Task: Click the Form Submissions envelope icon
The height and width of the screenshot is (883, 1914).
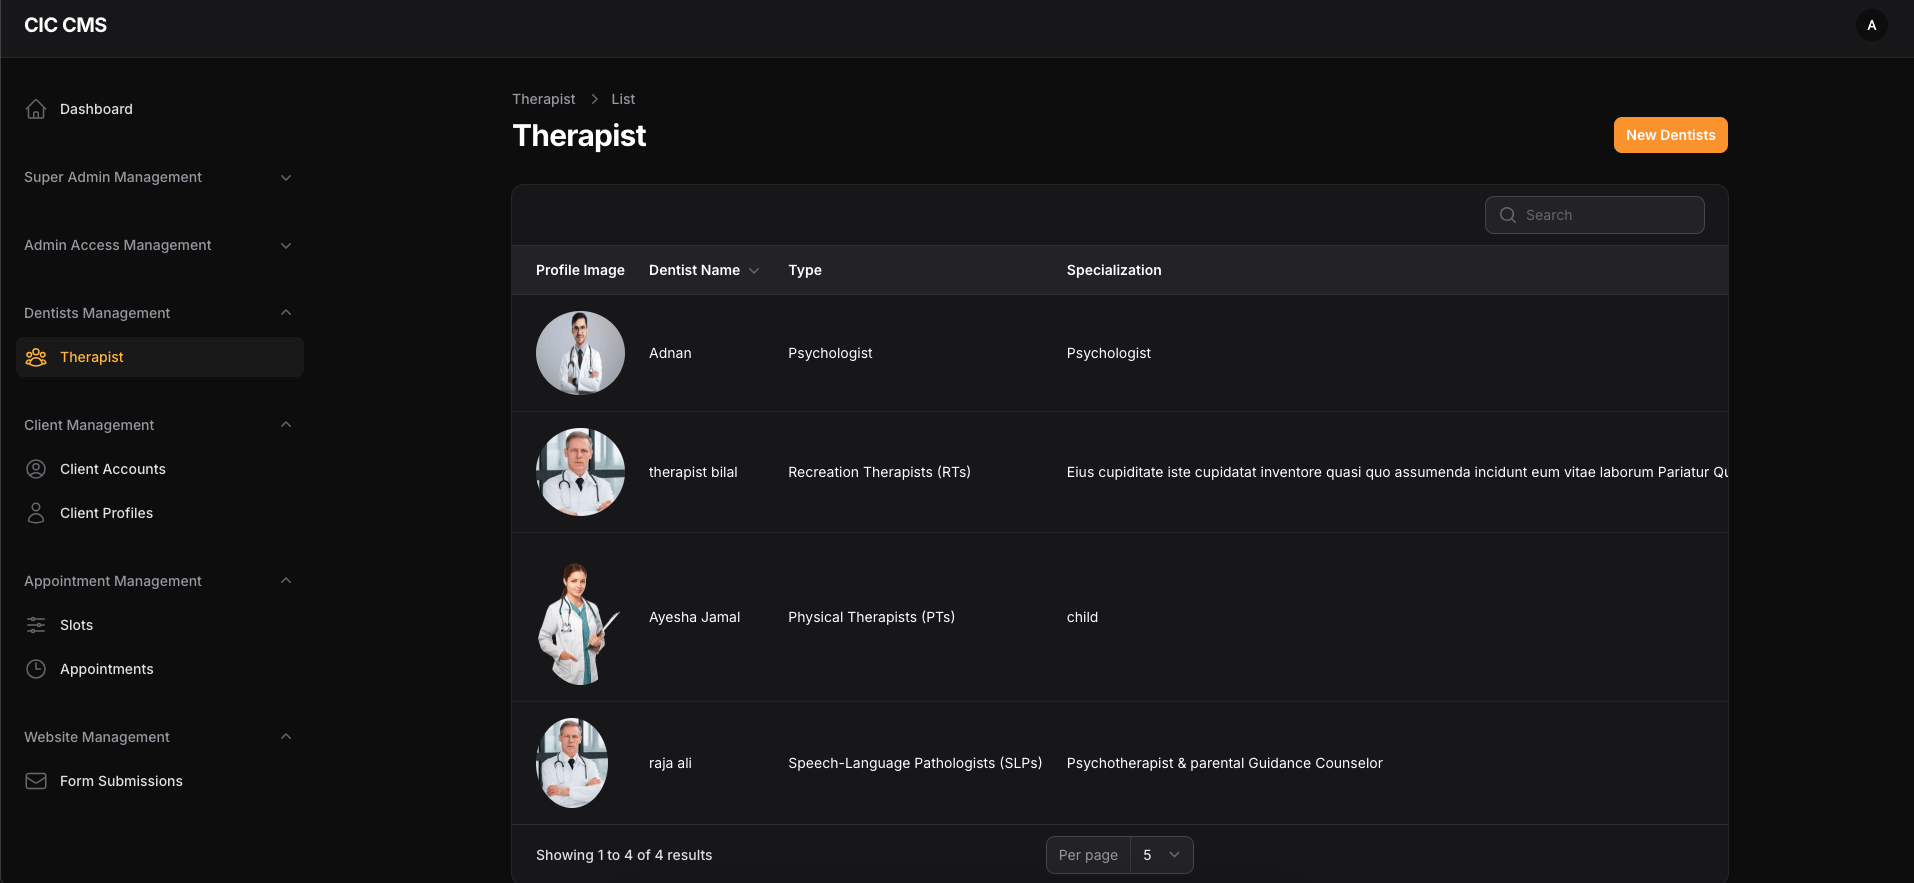Action: 36,781
